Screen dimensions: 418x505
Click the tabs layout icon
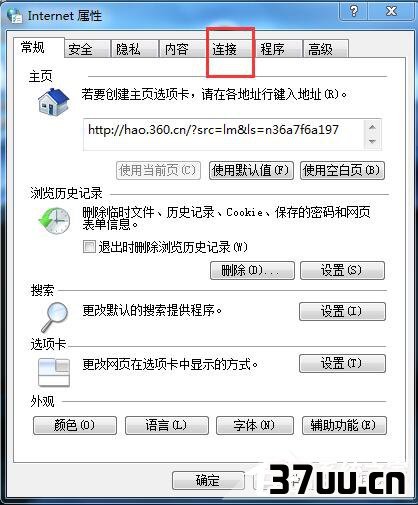54,372
